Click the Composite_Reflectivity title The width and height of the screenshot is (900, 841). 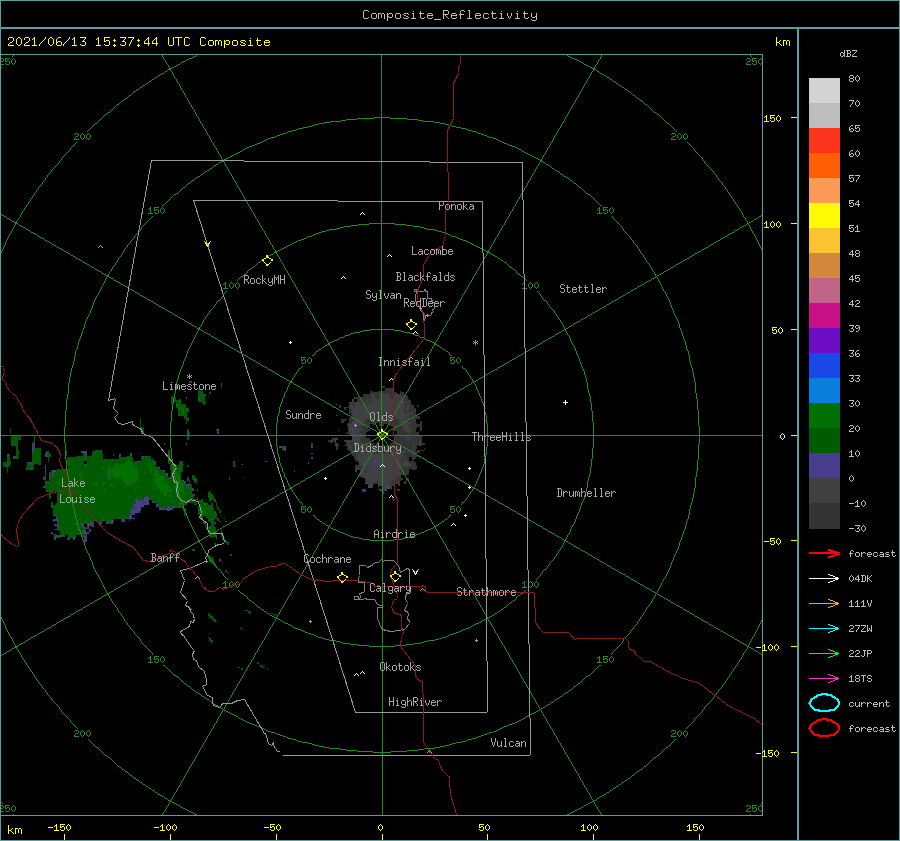click(x=449, y=15)
